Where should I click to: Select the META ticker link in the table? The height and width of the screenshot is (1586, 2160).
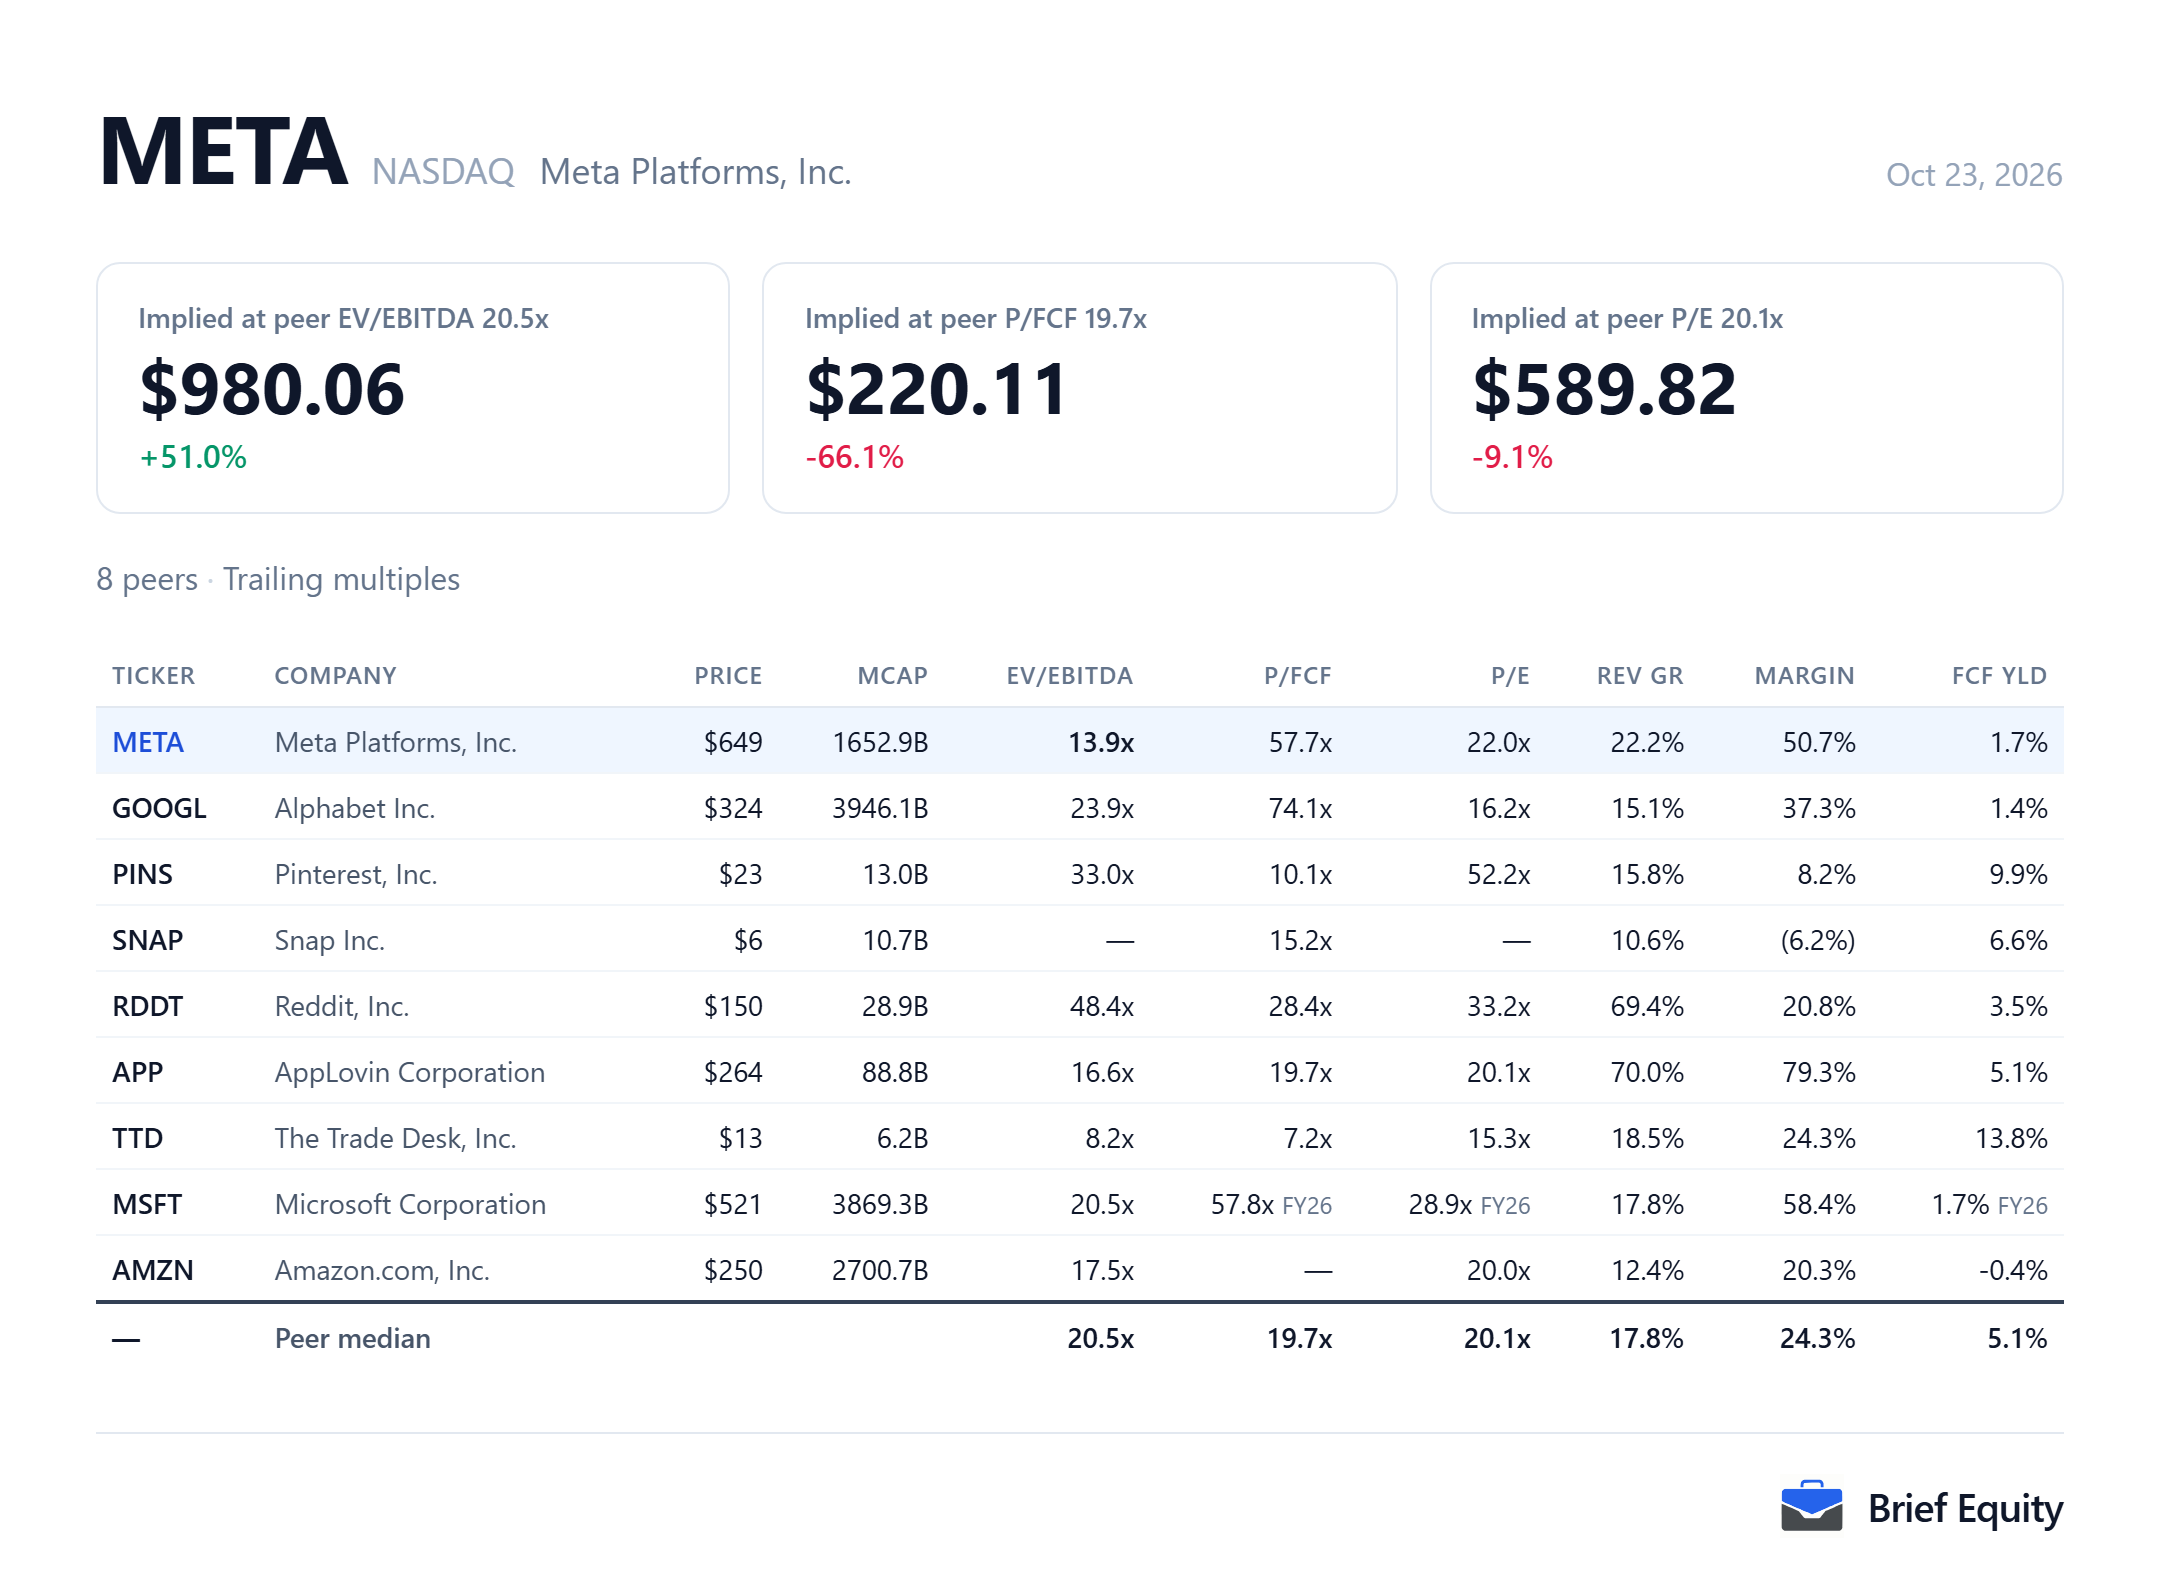tap(148, 742)
